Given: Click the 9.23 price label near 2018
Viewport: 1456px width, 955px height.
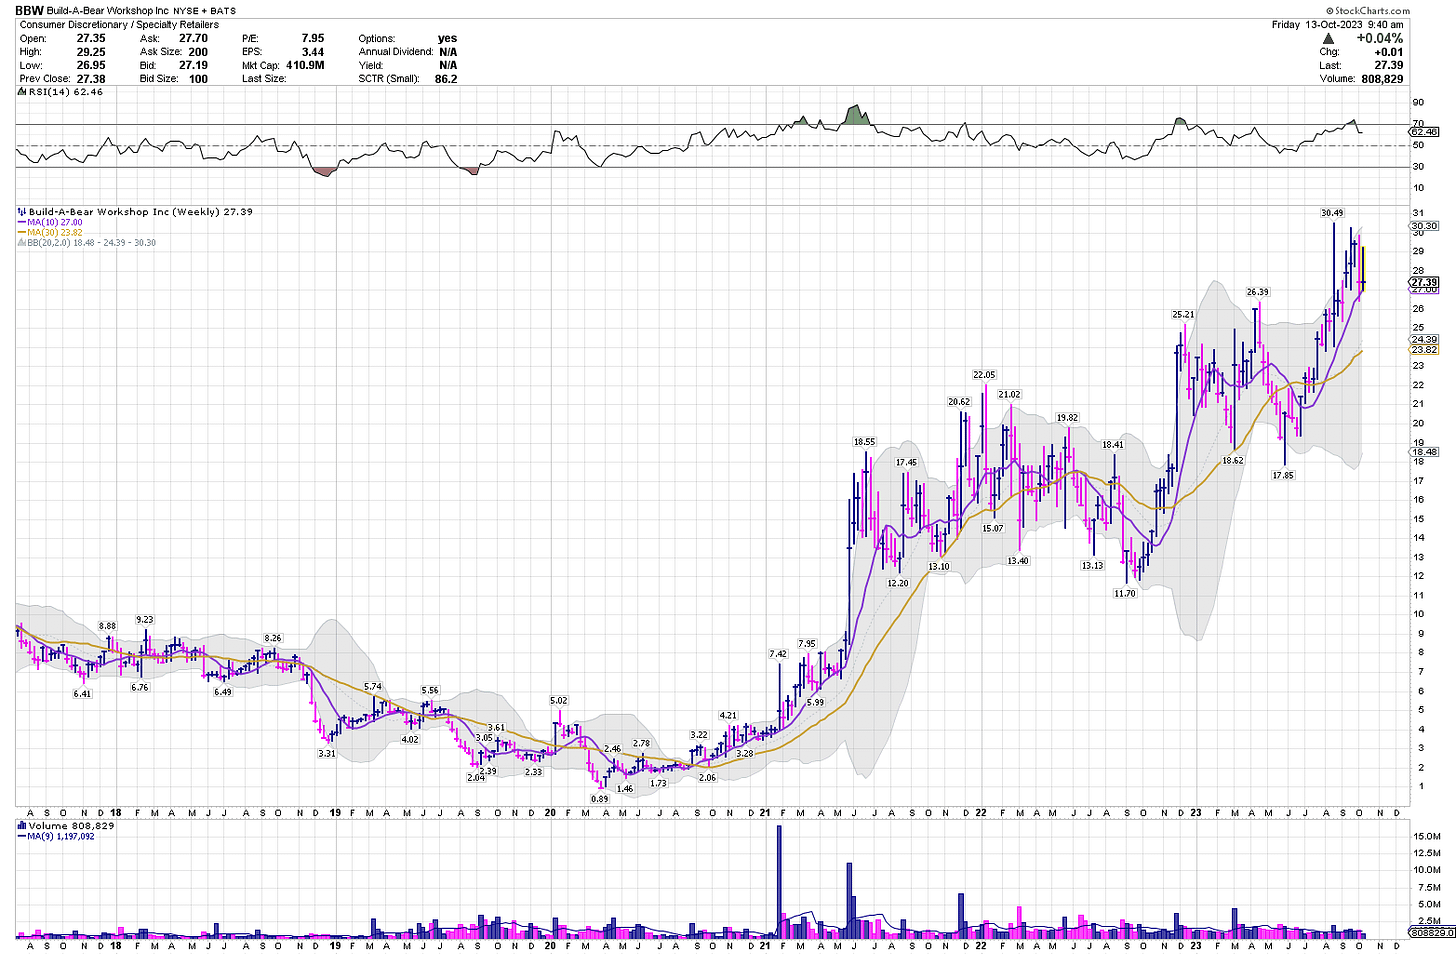Looking at the screenshot, I should pos(145,620).
